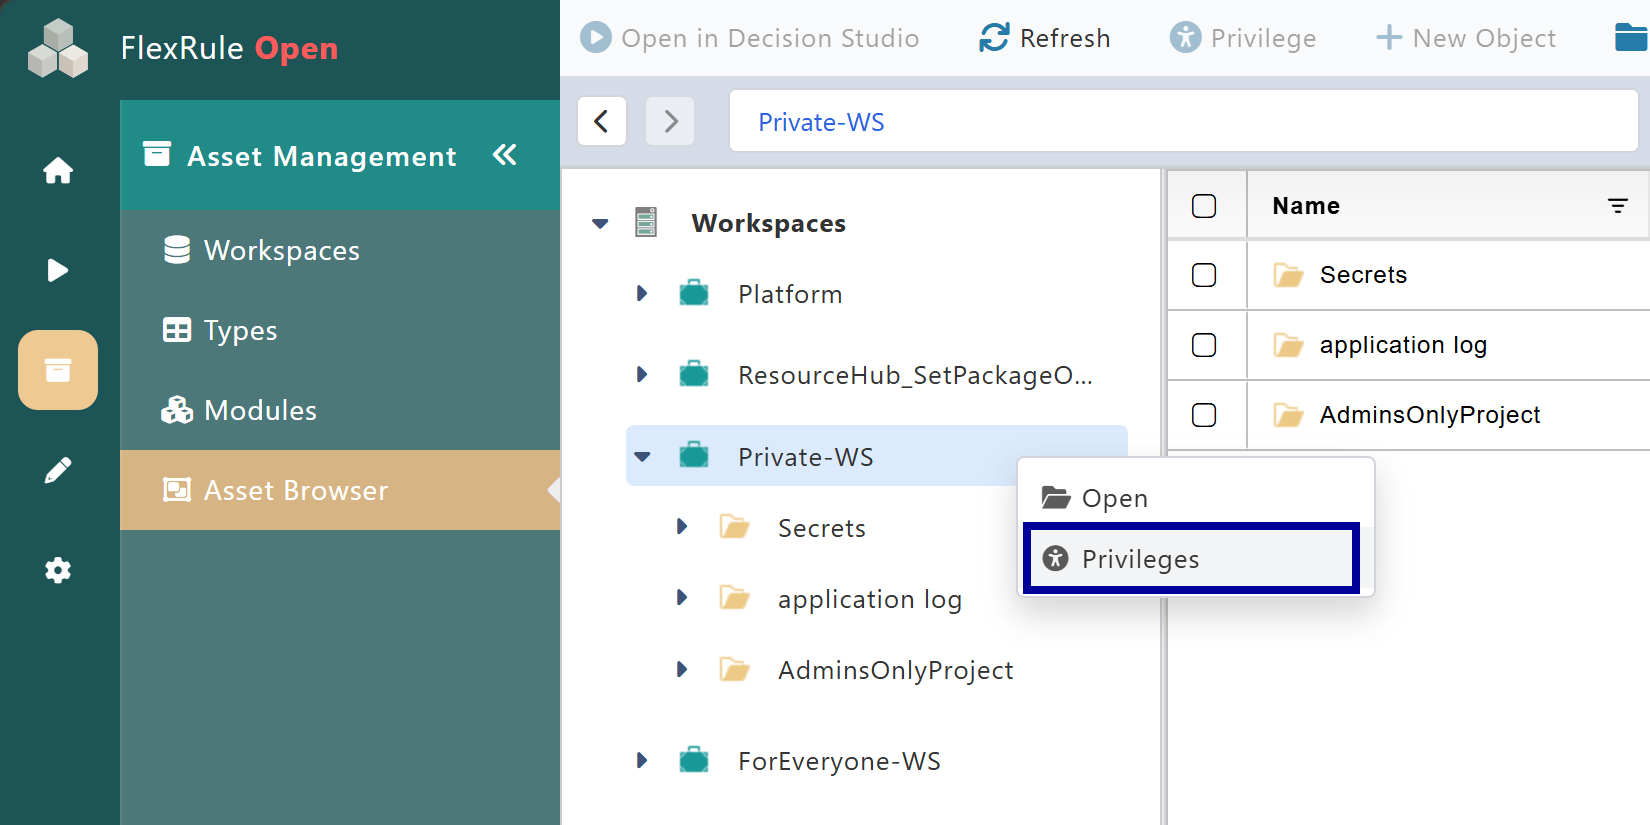
Task: Expand the Secrets folder in tree
Action: 682,527
